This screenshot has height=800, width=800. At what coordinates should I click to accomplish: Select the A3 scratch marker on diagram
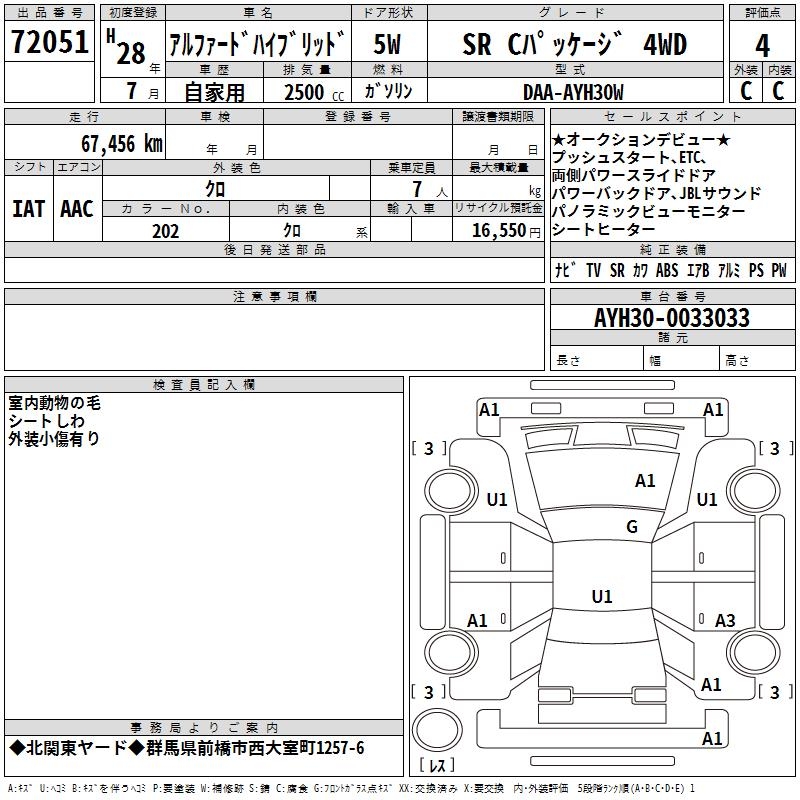pyautogui.click(x=725, y=621)
